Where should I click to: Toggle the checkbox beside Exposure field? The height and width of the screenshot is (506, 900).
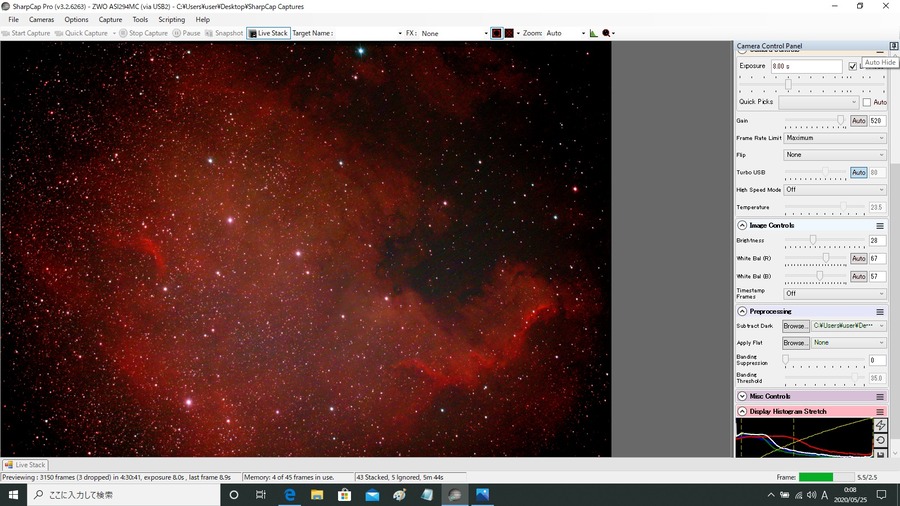click(852, 66)
